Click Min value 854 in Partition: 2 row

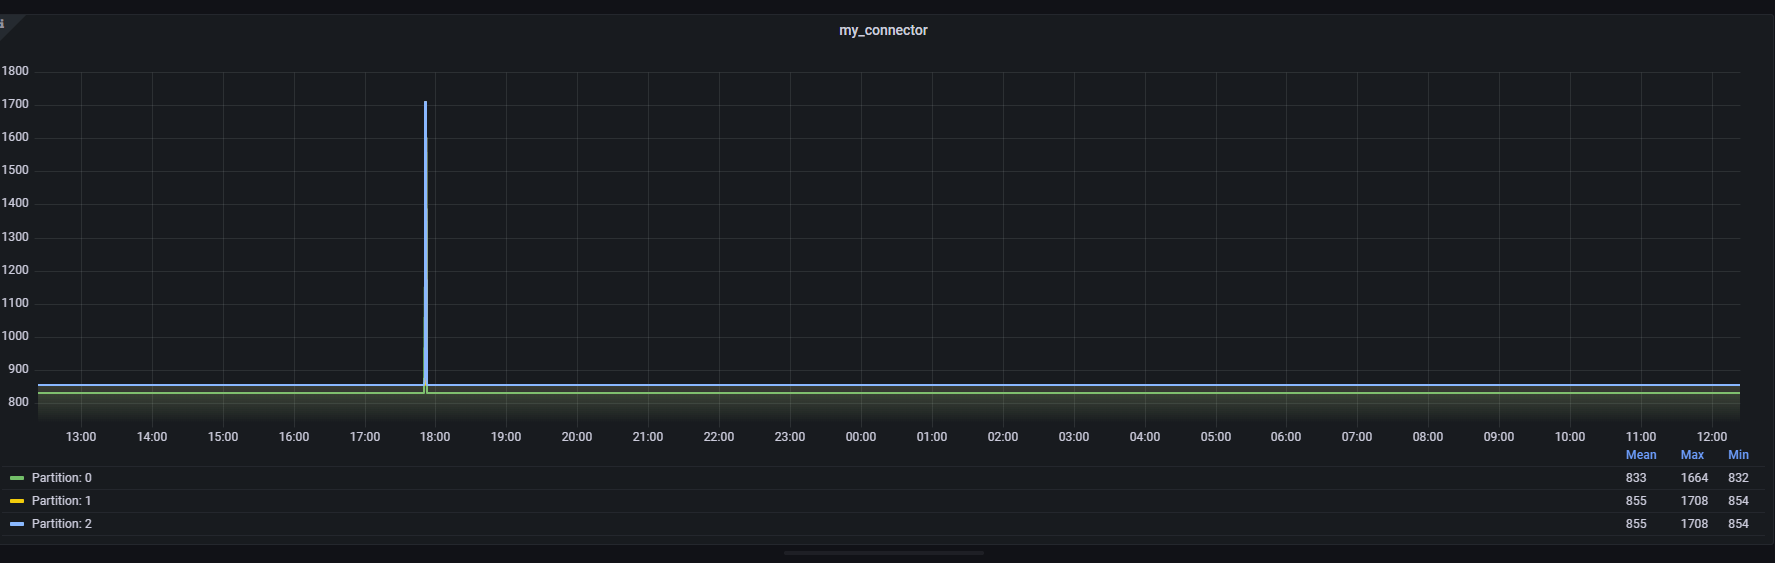pyautogui.click(x=1738, y=524)
